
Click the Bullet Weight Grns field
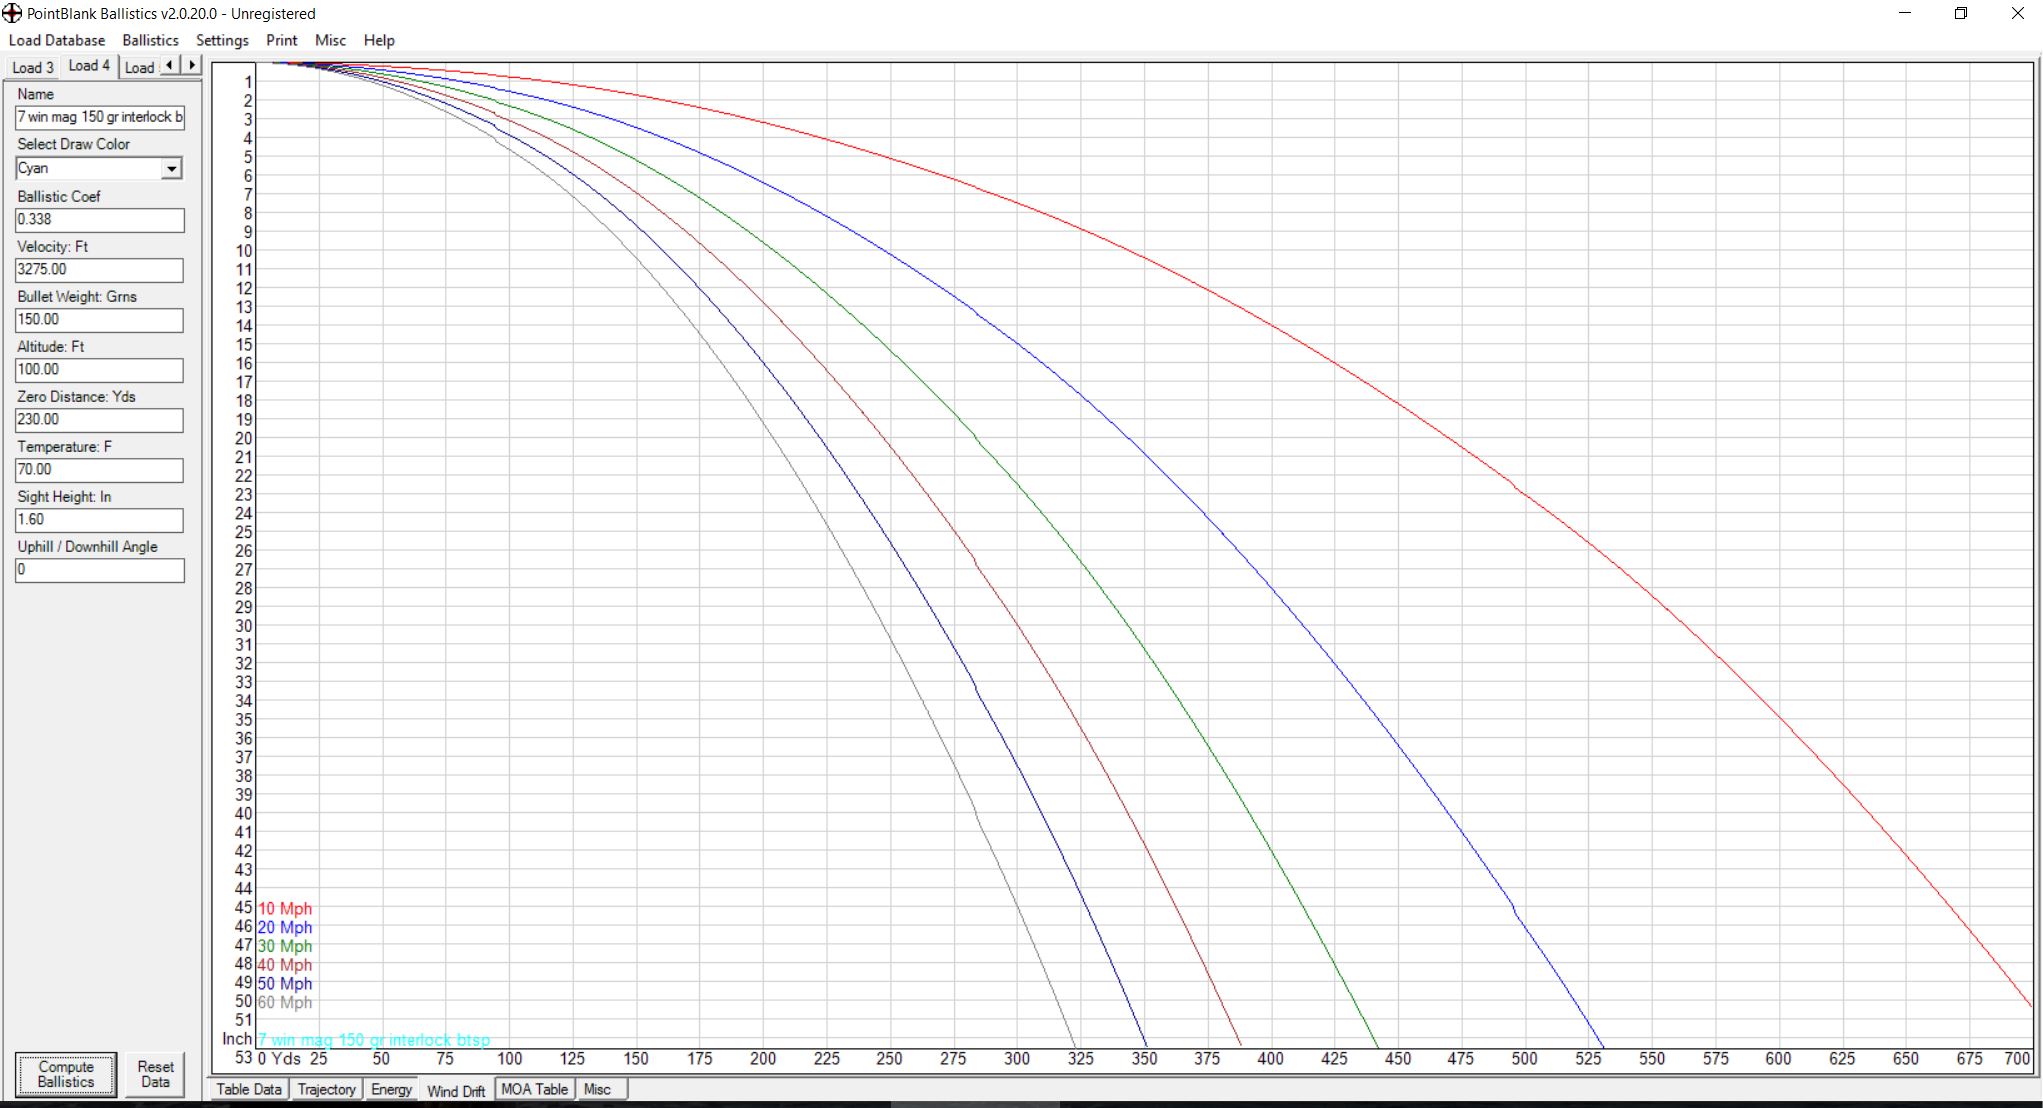tap(99, 319)
